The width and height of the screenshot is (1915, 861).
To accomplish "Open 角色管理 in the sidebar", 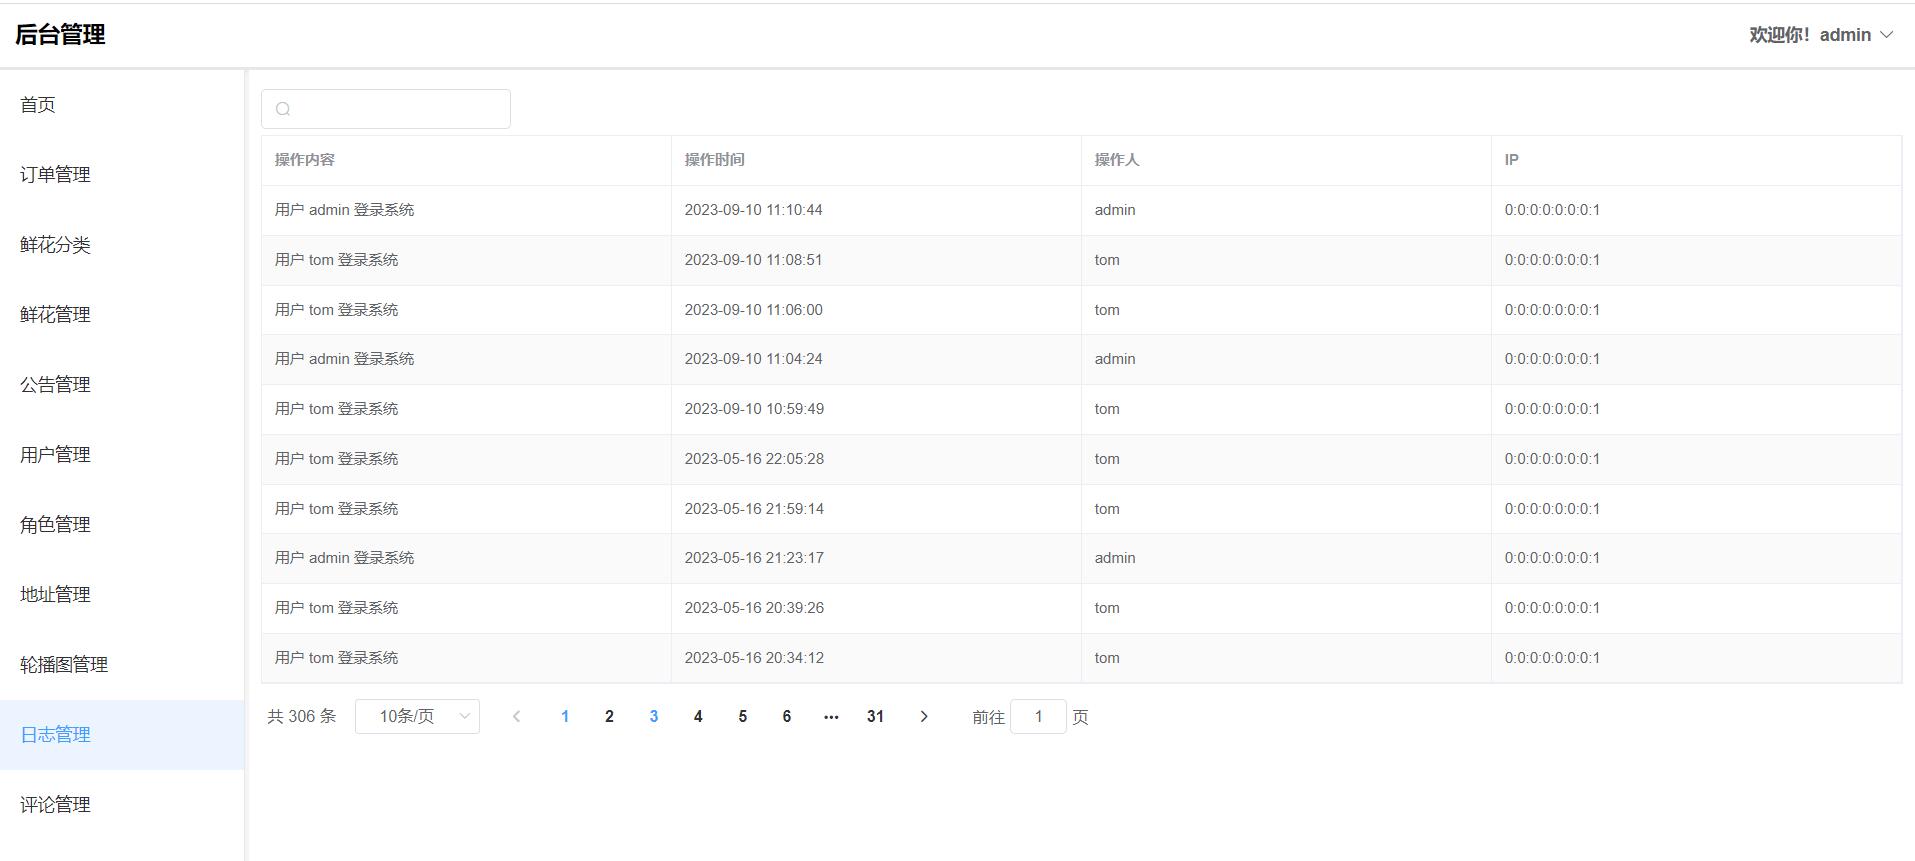I will [122, 525].
